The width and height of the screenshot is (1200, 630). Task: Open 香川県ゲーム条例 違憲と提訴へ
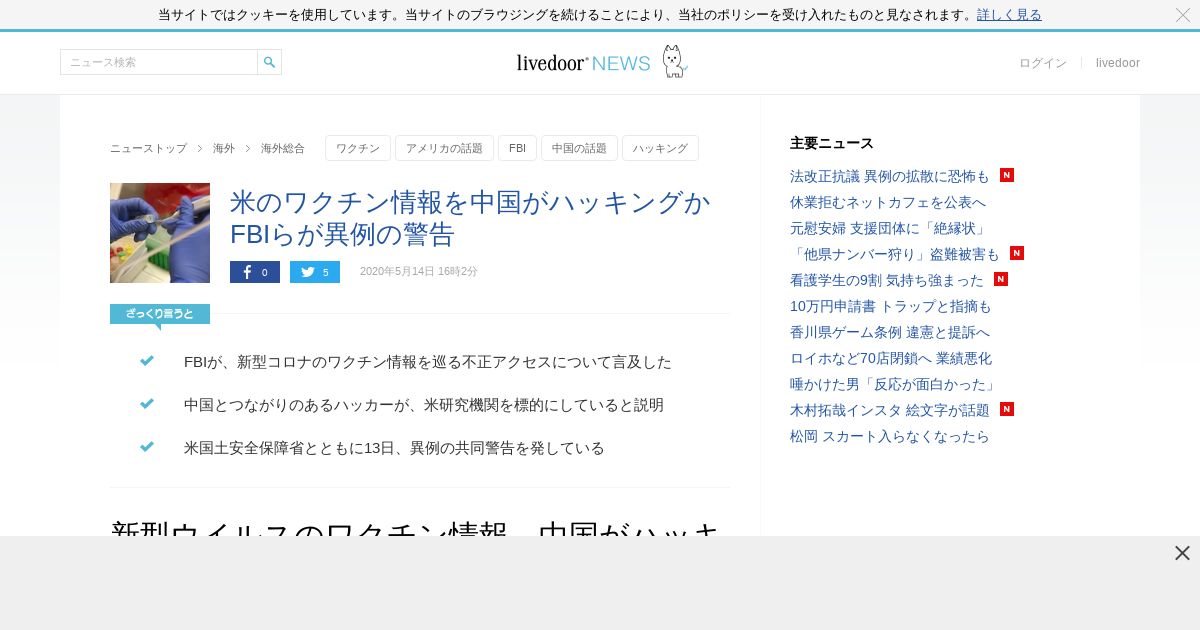coord(890,332)
